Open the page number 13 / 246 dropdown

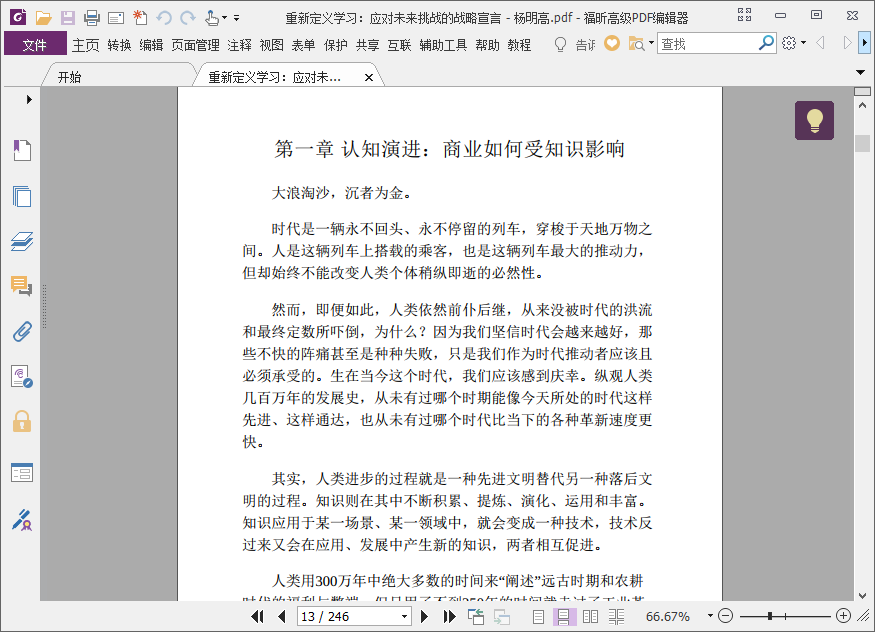[x=405, y=616]
